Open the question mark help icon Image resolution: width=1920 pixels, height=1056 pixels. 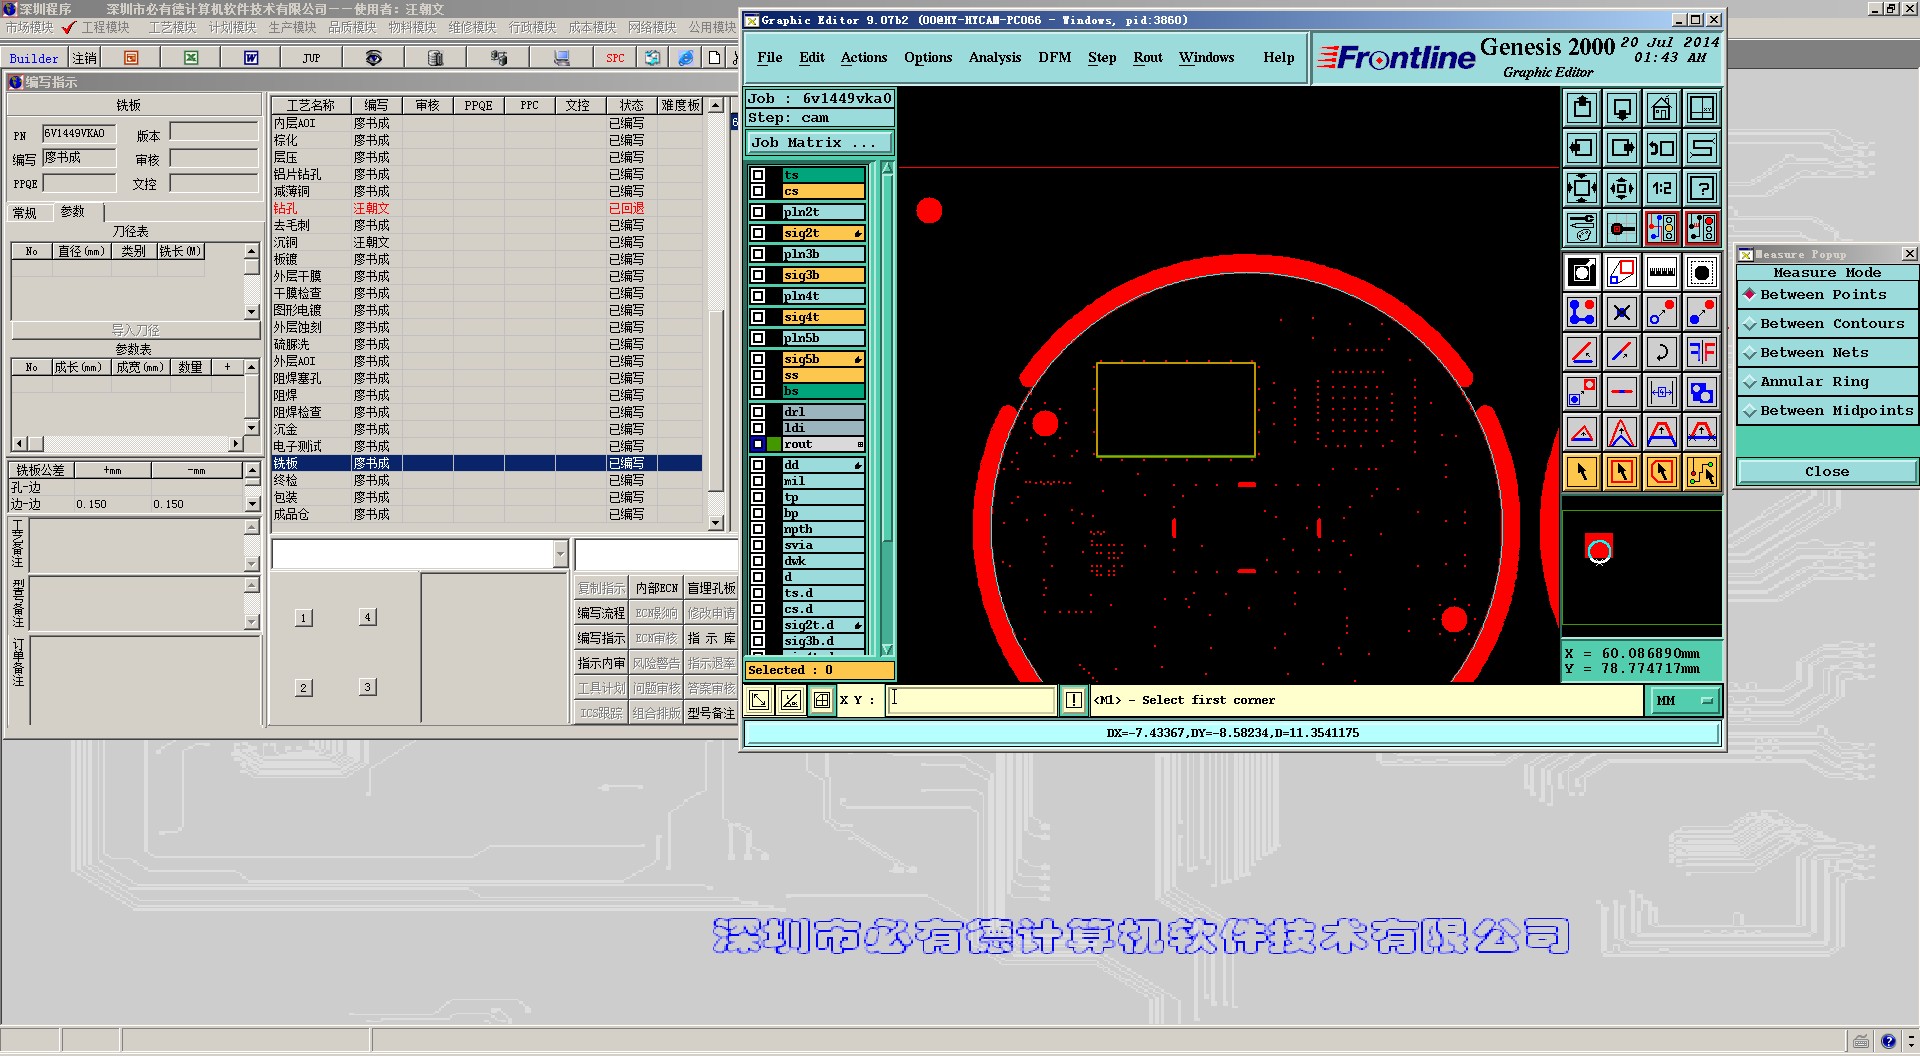point(1701,188)
